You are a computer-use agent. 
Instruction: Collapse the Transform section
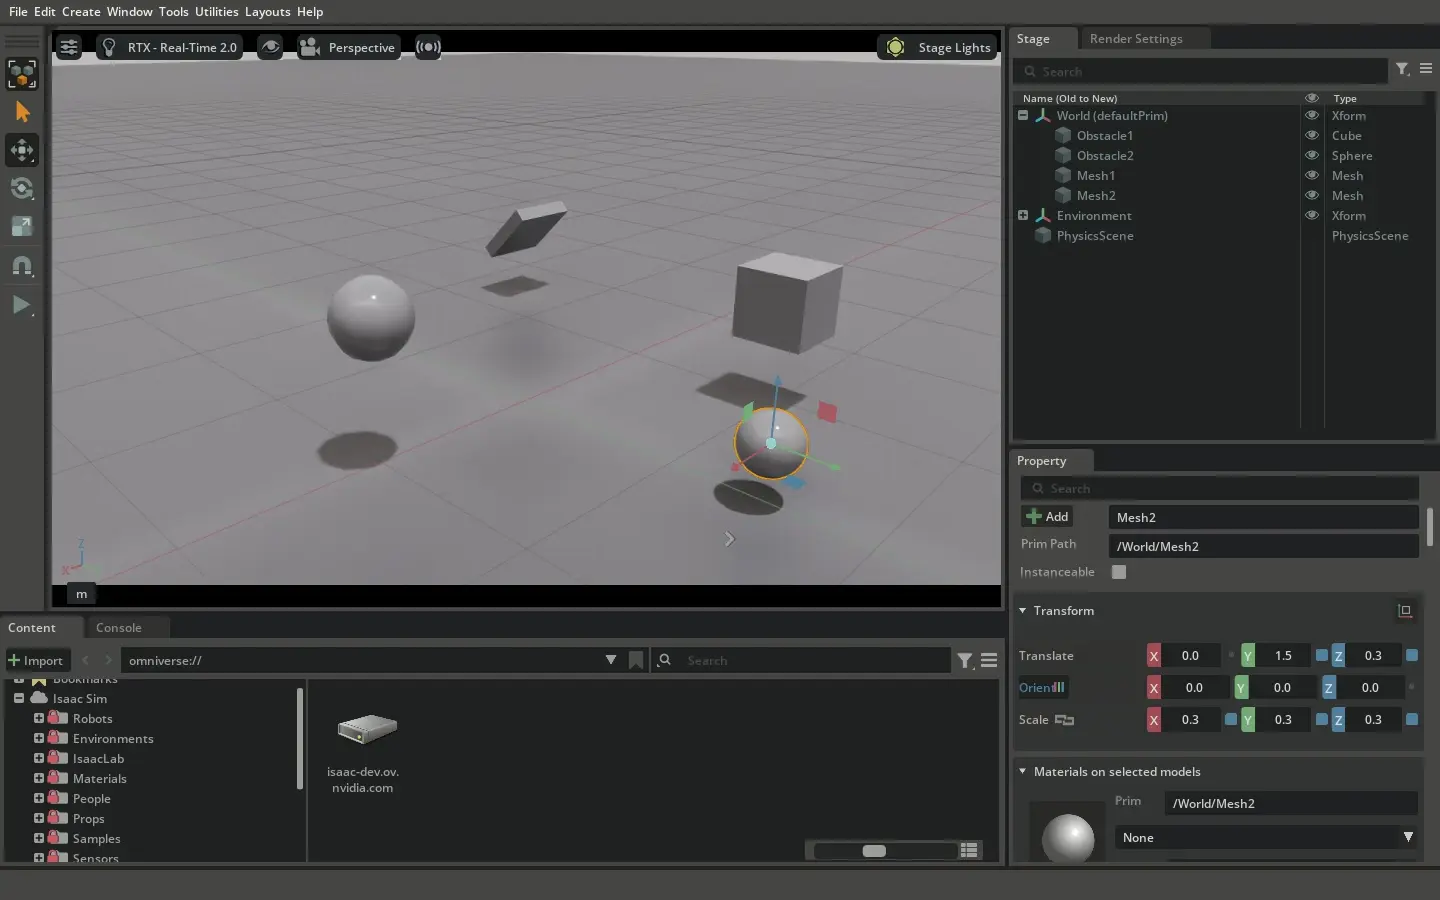pos(1023,611)
